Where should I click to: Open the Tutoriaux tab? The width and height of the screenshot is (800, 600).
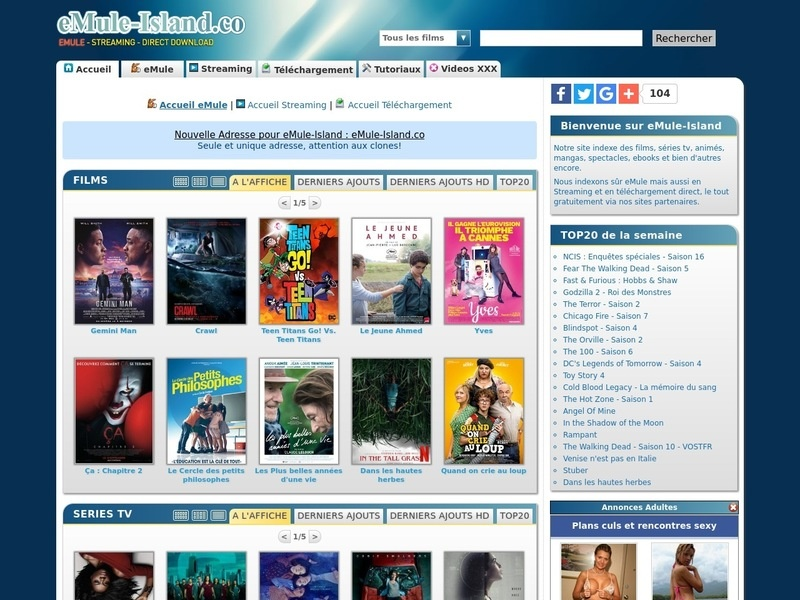coord(391,69)
